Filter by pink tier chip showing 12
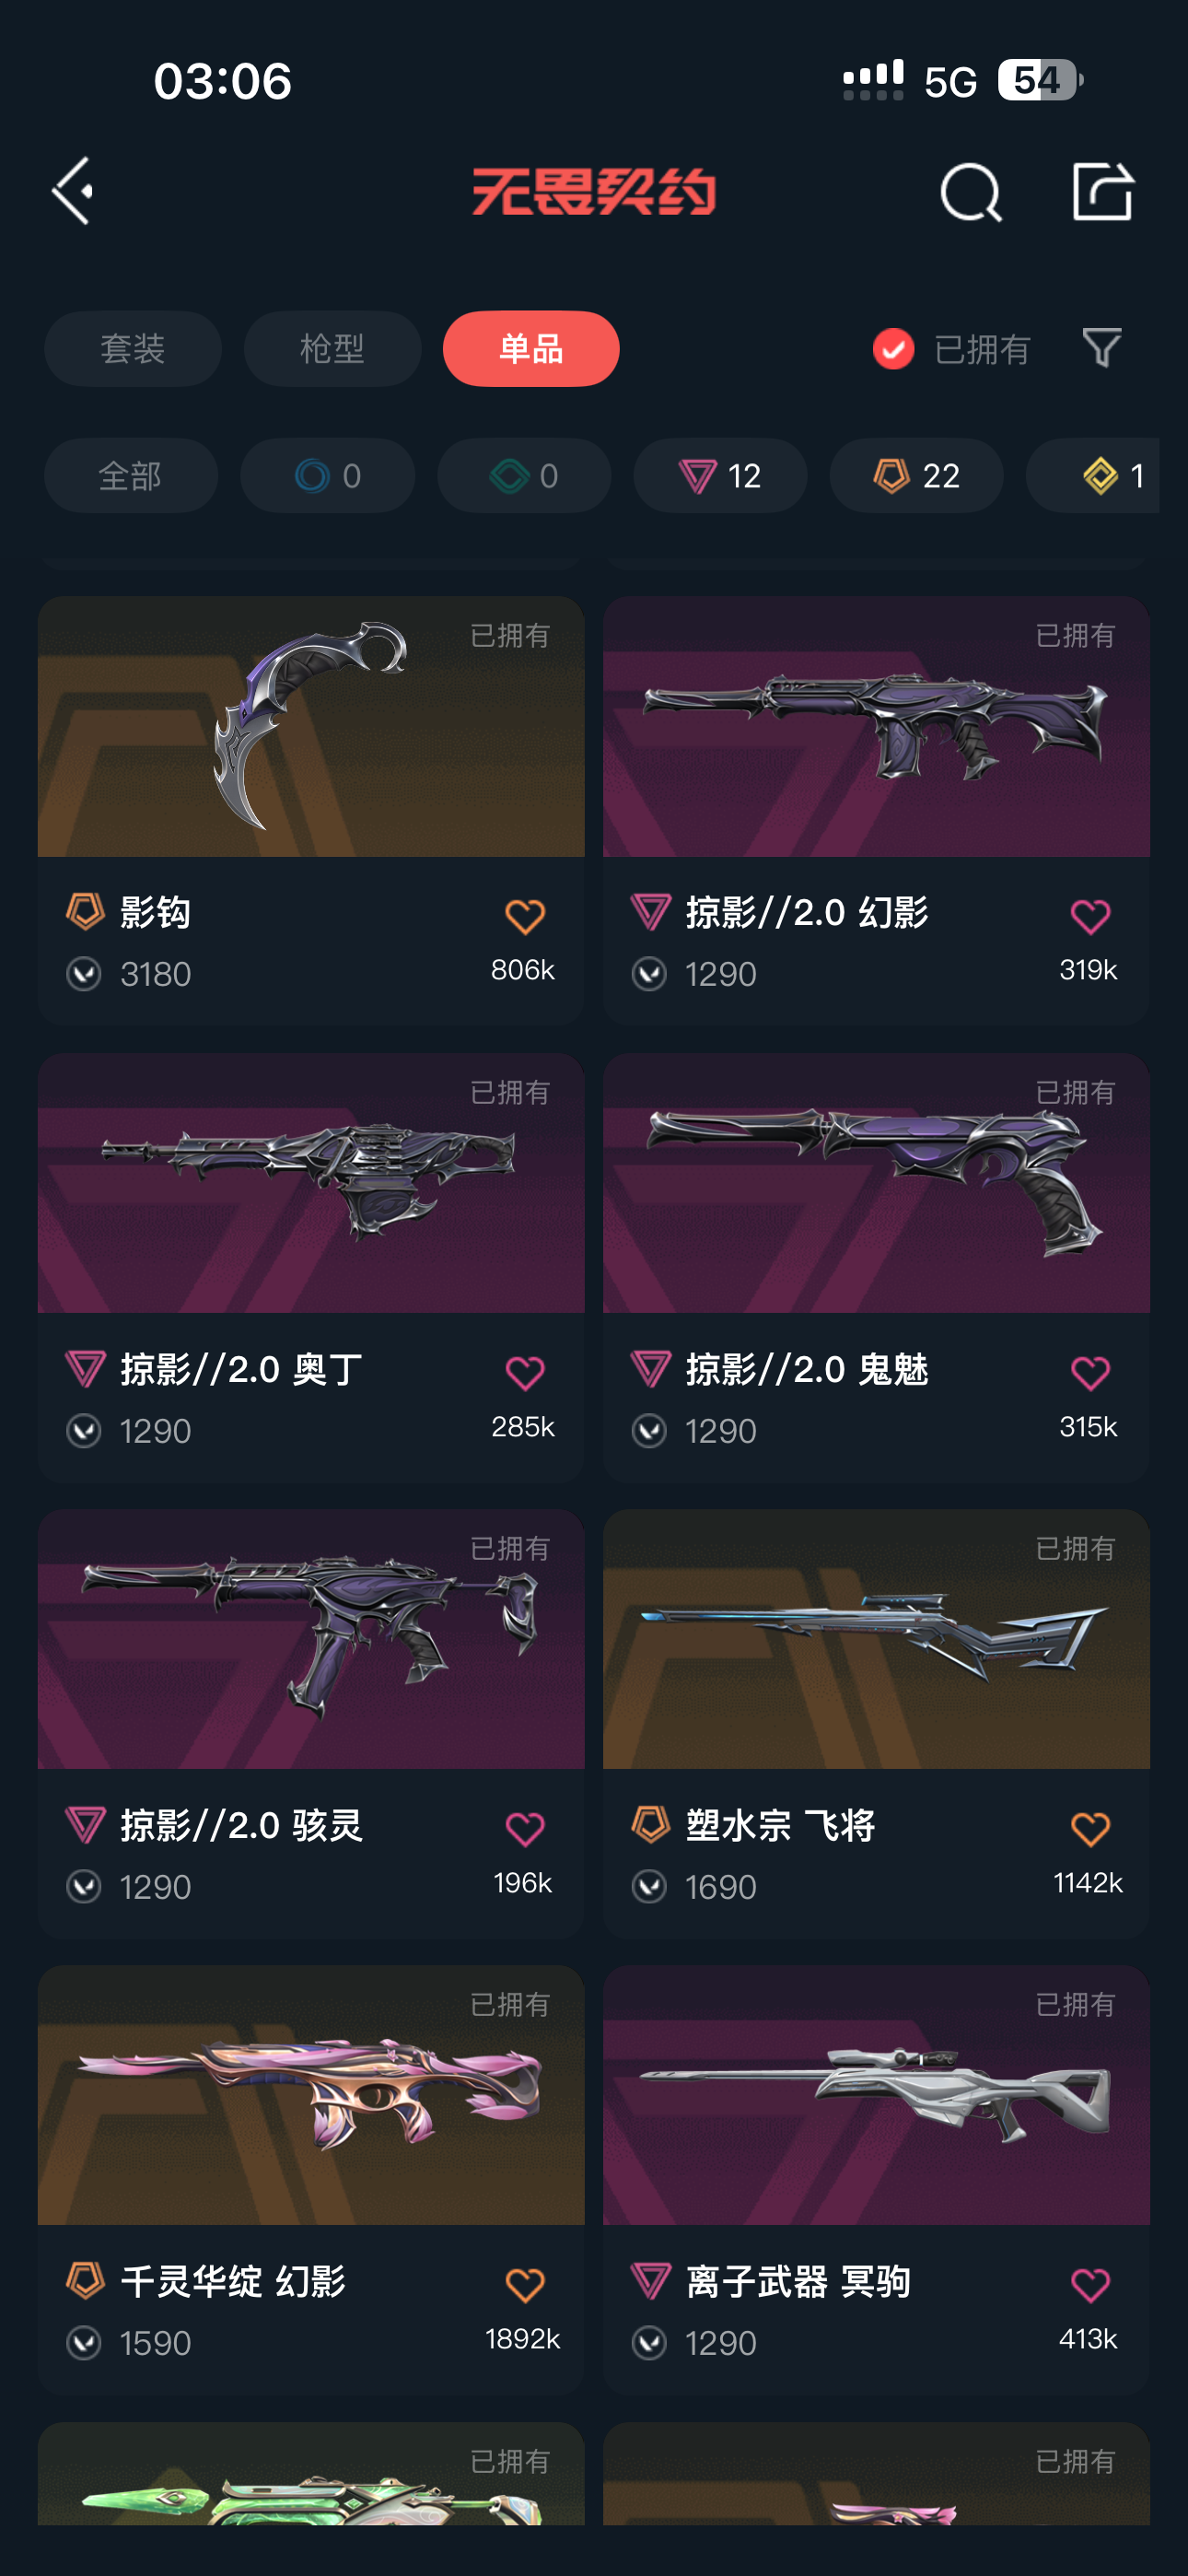Viewport: 1188px width, 2576px height. pyautogui.click(x=720, y=476)
